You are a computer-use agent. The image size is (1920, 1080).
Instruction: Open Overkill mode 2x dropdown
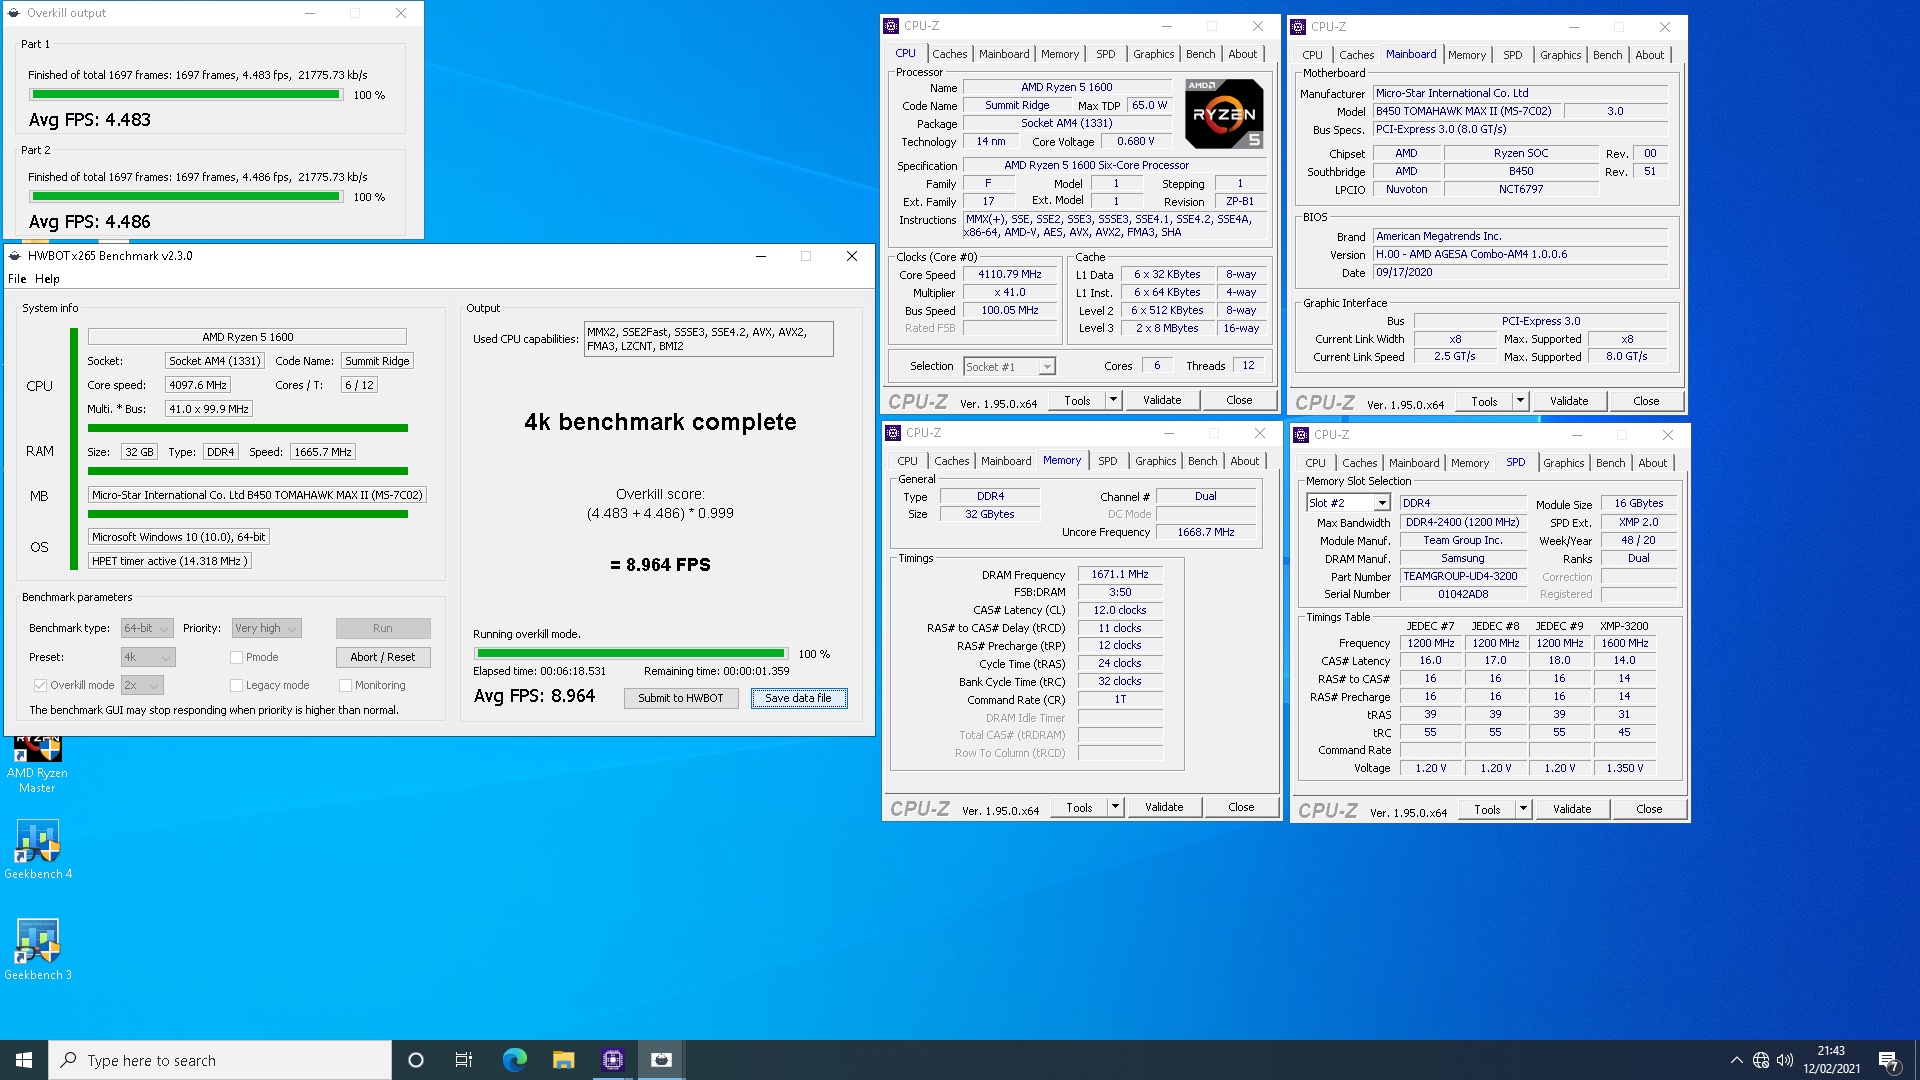pyautogui.click(x=142, y=685)
